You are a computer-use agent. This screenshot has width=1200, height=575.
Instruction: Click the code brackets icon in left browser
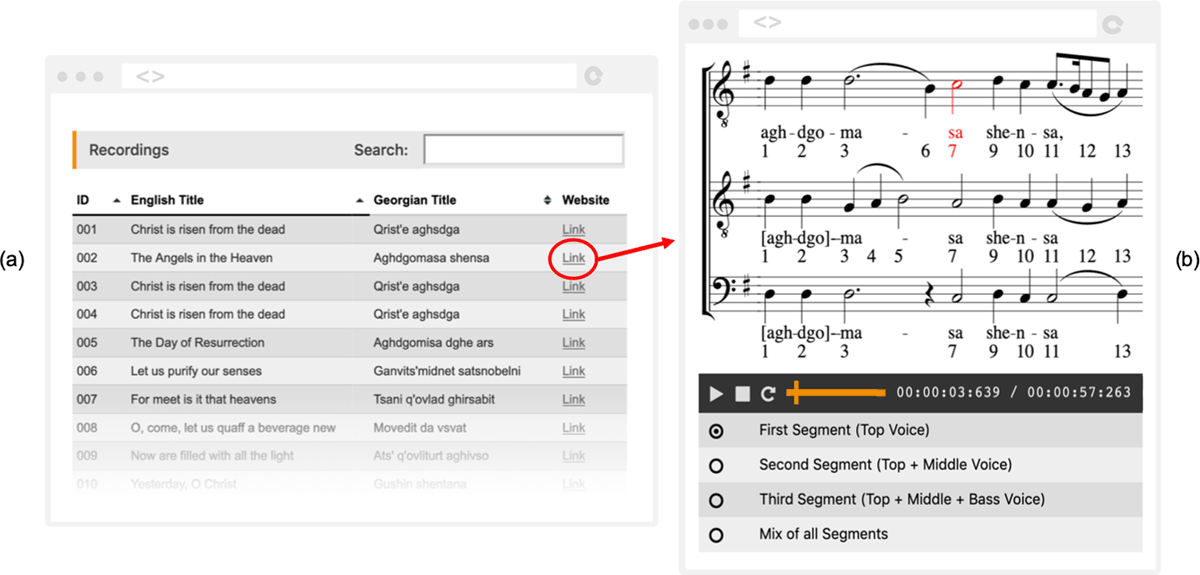150,76
